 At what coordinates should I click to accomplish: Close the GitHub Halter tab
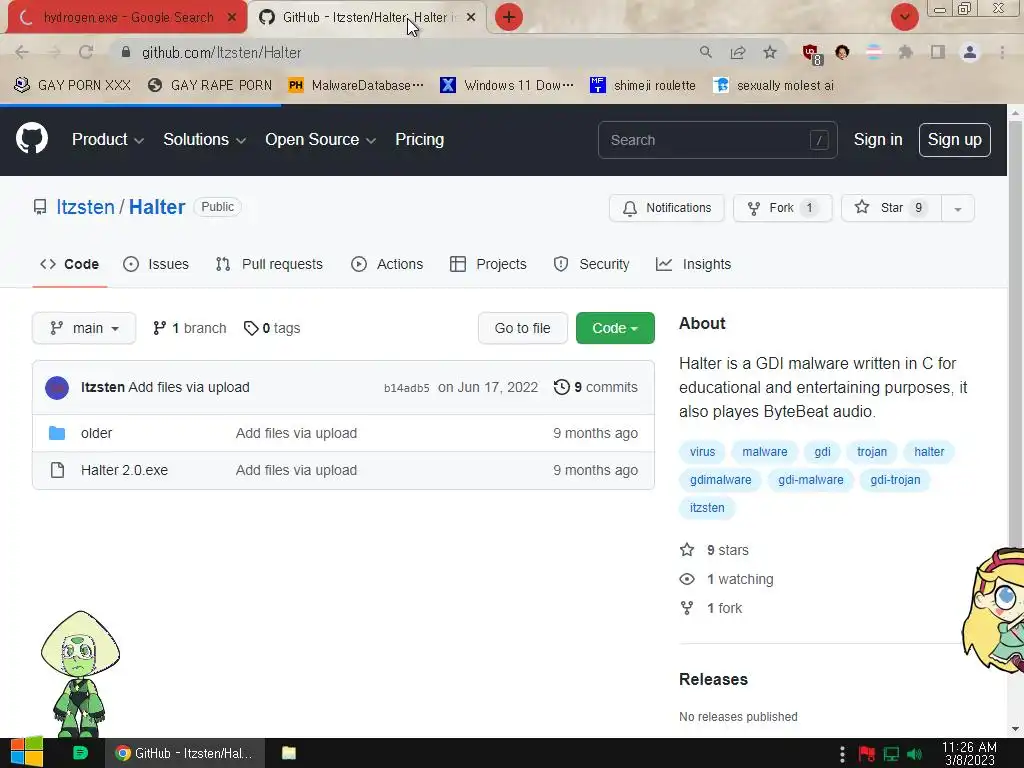coord(471,17)
